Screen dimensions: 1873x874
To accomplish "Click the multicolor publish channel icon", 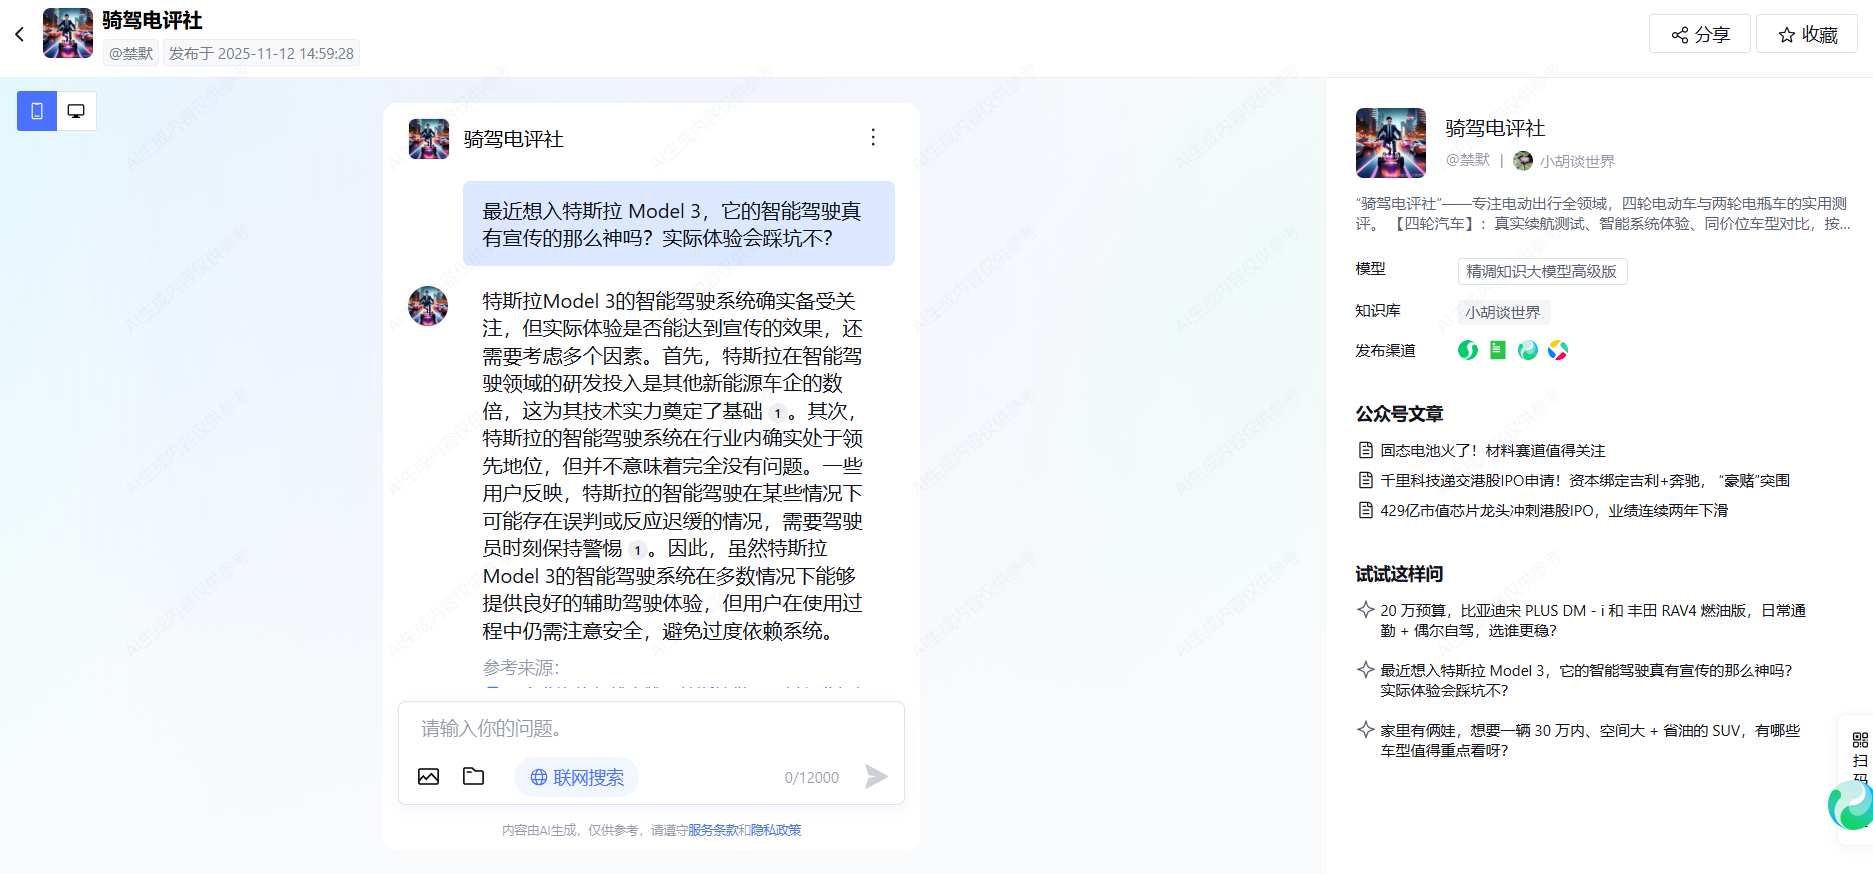I will click(x=1558, y=350).
